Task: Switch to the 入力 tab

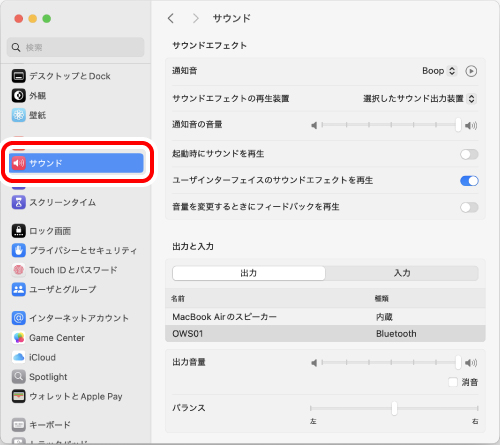Action: coord(402,273)
